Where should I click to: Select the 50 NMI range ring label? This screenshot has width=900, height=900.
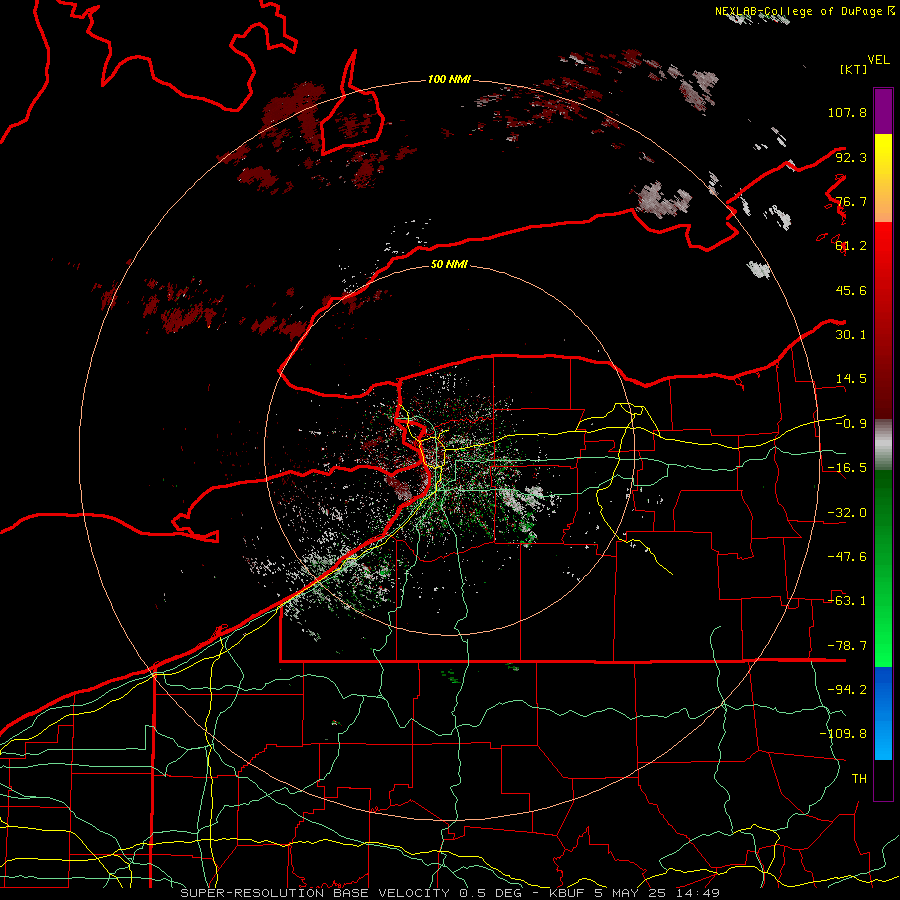(449, 264)
